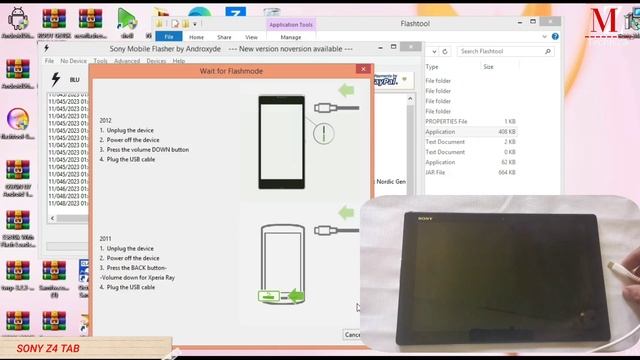Select the PROPERTIES File row
This screenshot has height=360, width=640.
pyautogui.click(x=471, y=122)
